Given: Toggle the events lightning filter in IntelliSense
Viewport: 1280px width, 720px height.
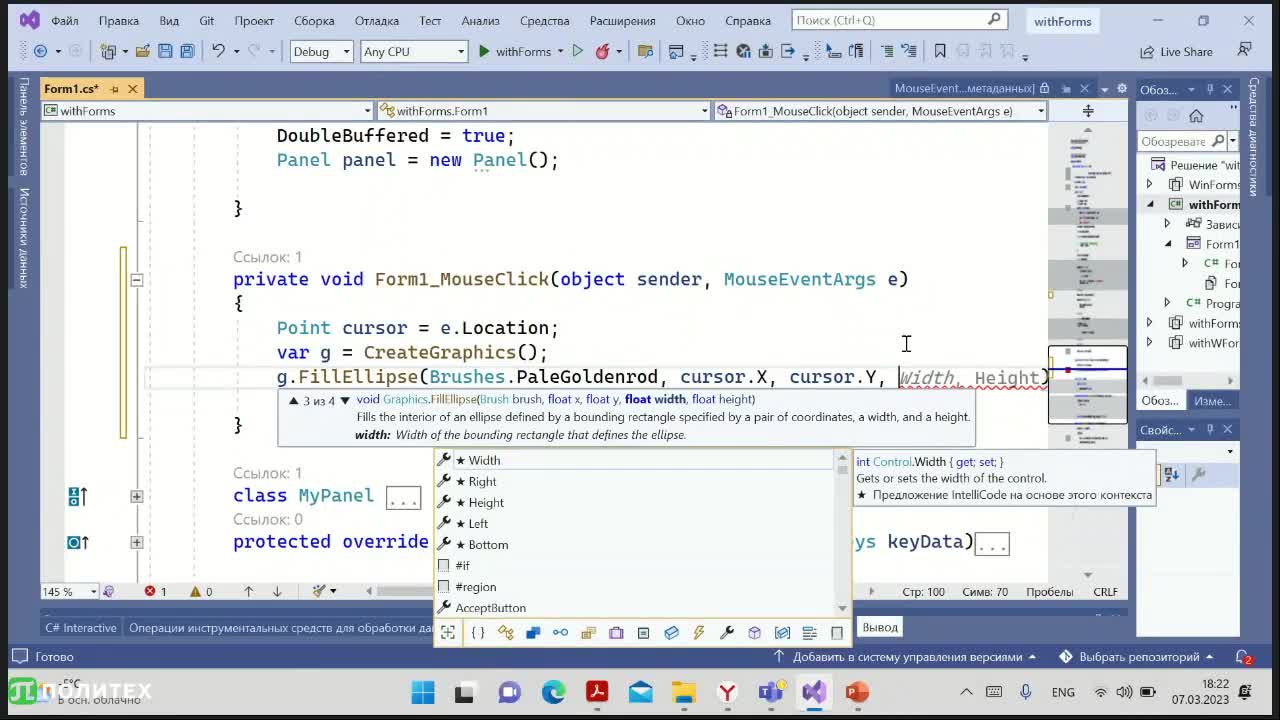Looking at the screenshot, I should click(699, 632).
